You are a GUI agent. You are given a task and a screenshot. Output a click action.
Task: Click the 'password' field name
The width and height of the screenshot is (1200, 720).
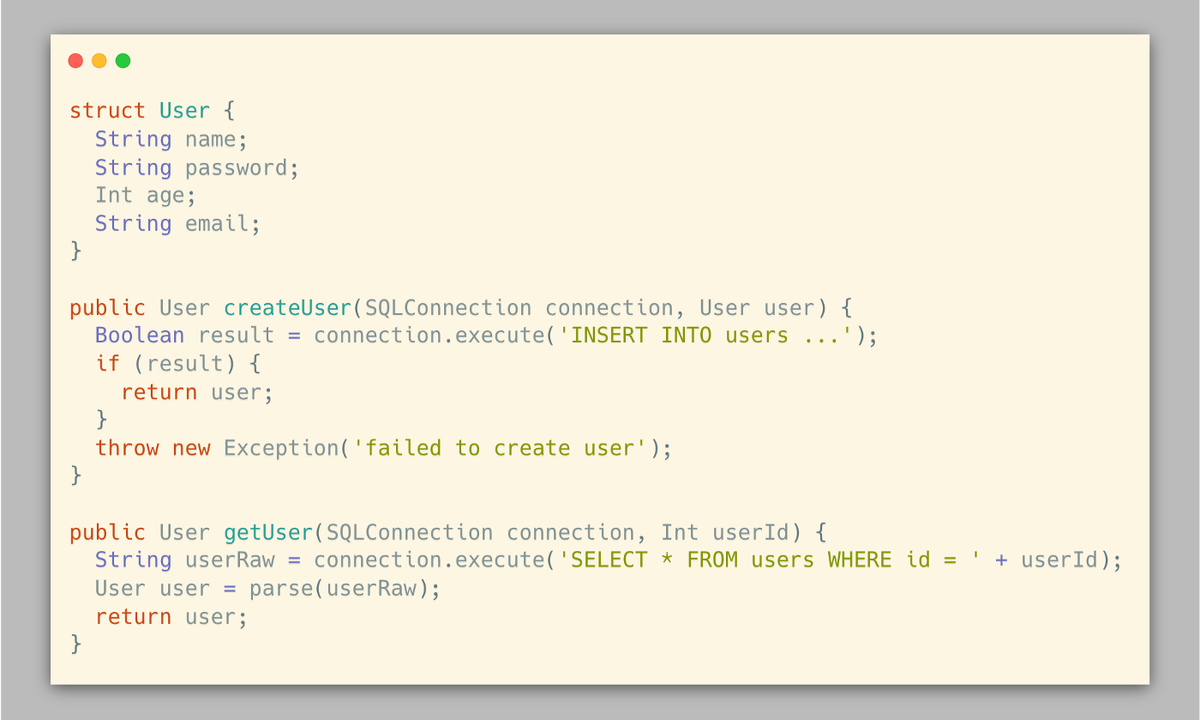(x=236, y=167)
